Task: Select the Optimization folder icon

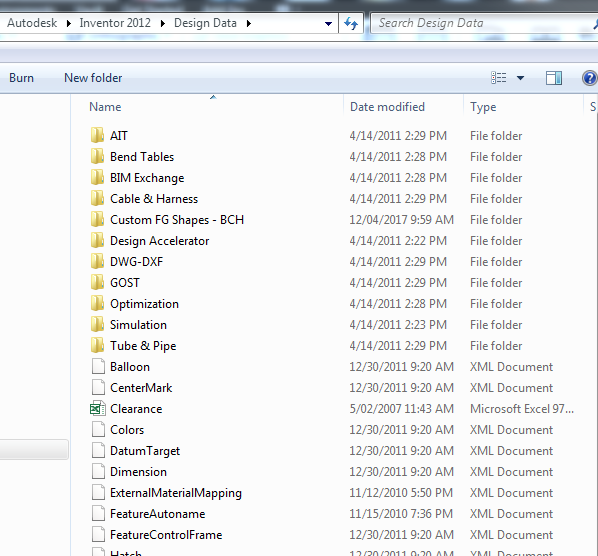Action: (97, 303)
